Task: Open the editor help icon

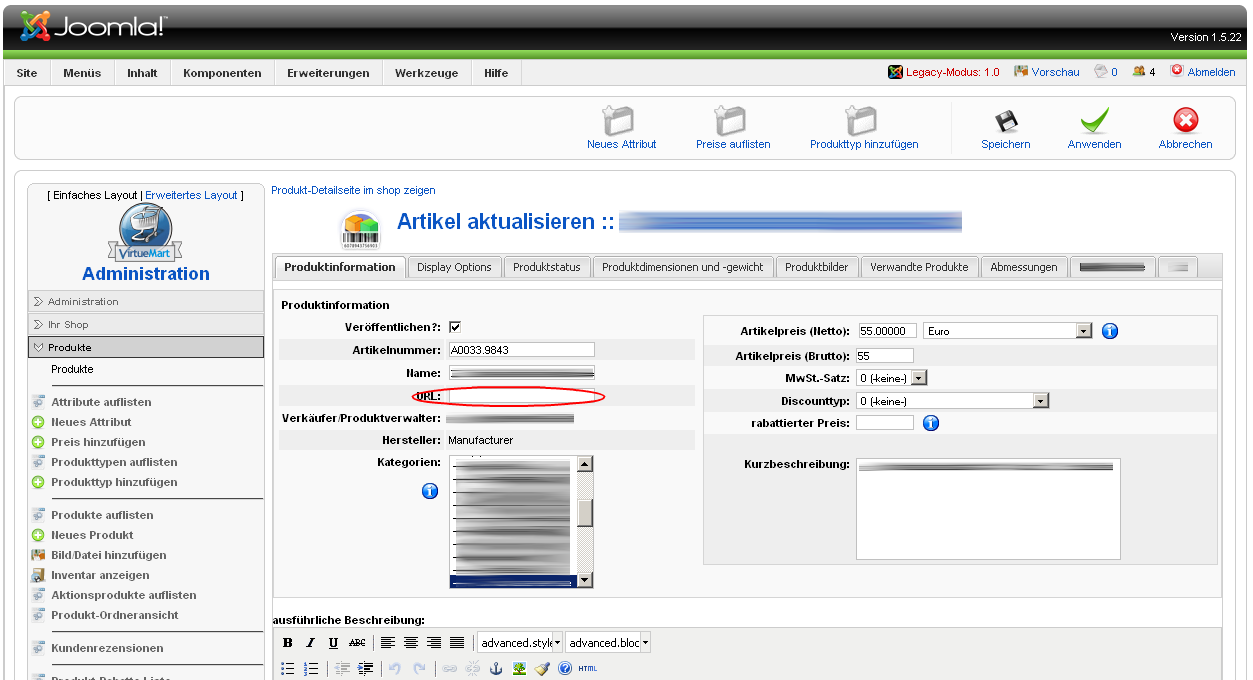Action: (x=565, y=668)
